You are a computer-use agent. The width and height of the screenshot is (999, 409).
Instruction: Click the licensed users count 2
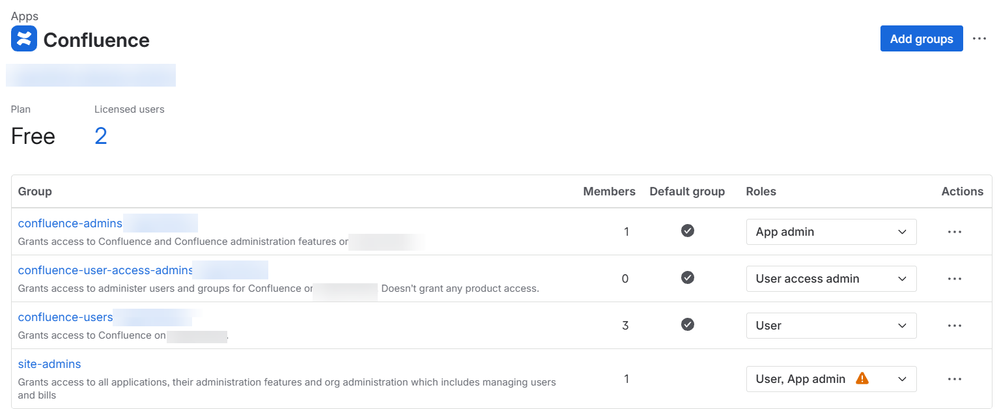[x=100, y=136]
